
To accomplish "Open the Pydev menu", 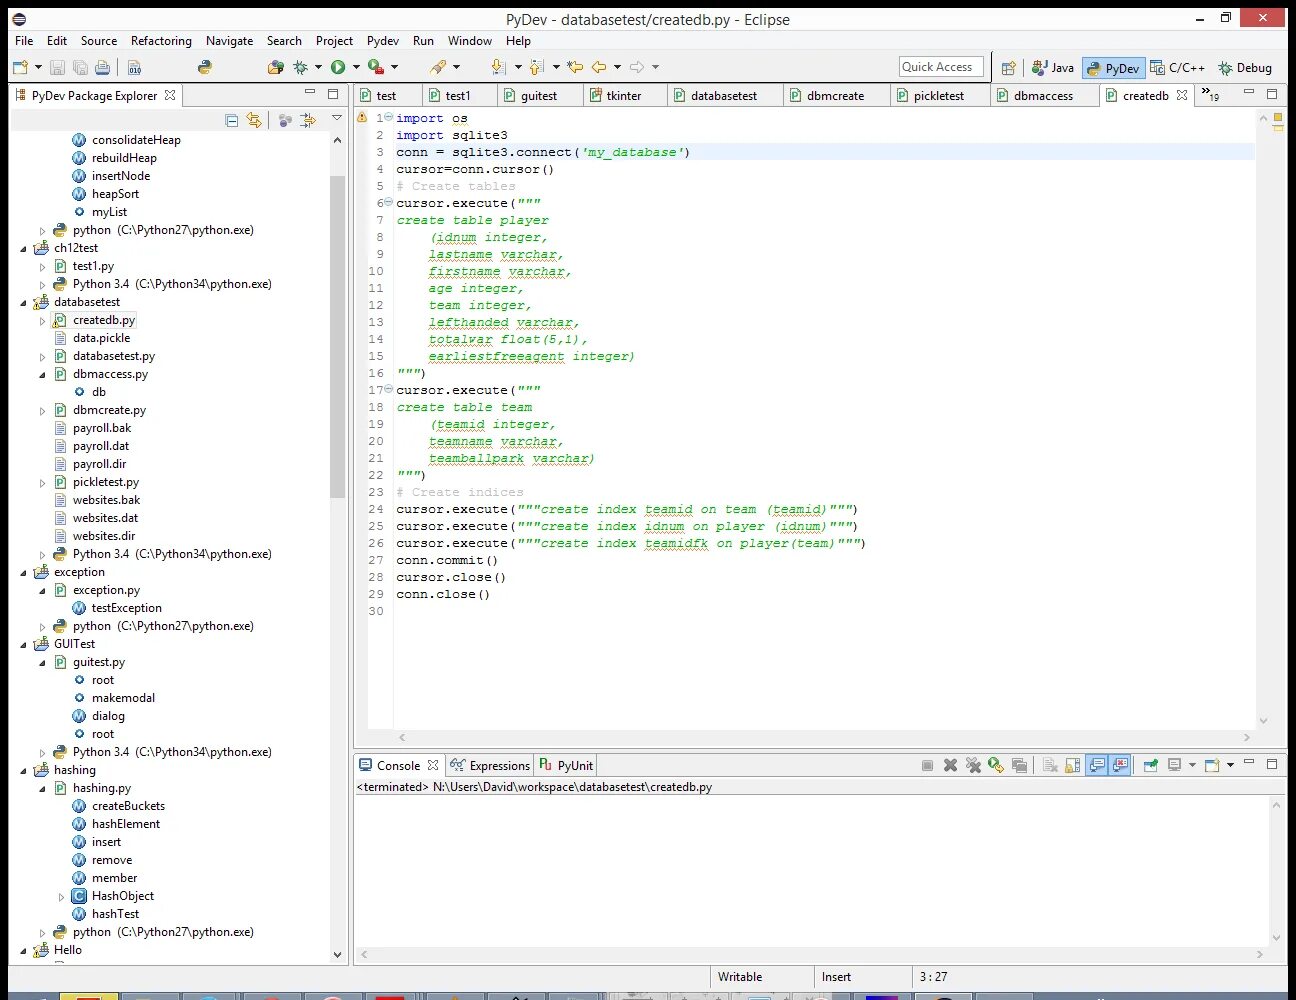I will [383, 41].
